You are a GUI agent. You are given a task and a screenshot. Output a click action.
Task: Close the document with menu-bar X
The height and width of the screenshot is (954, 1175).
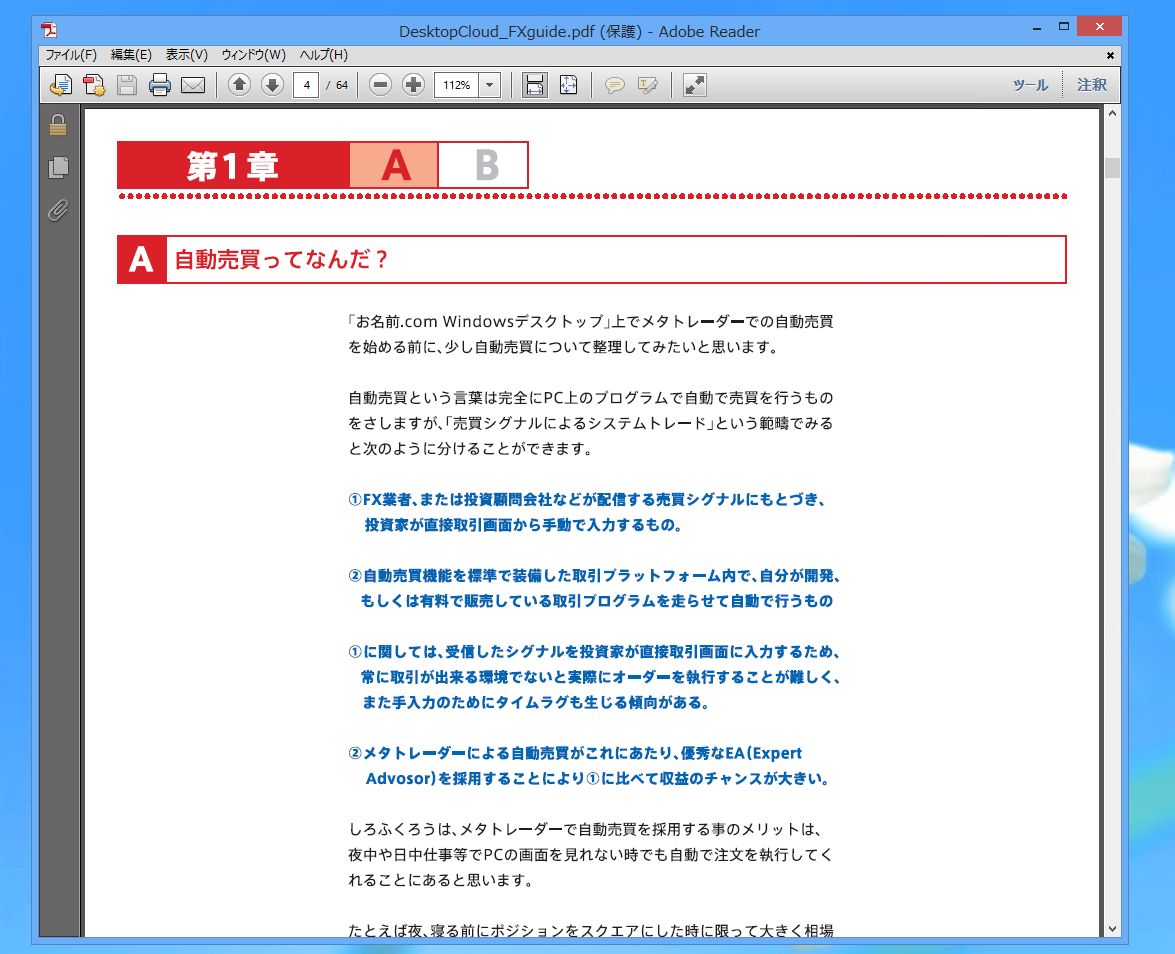1110,55
